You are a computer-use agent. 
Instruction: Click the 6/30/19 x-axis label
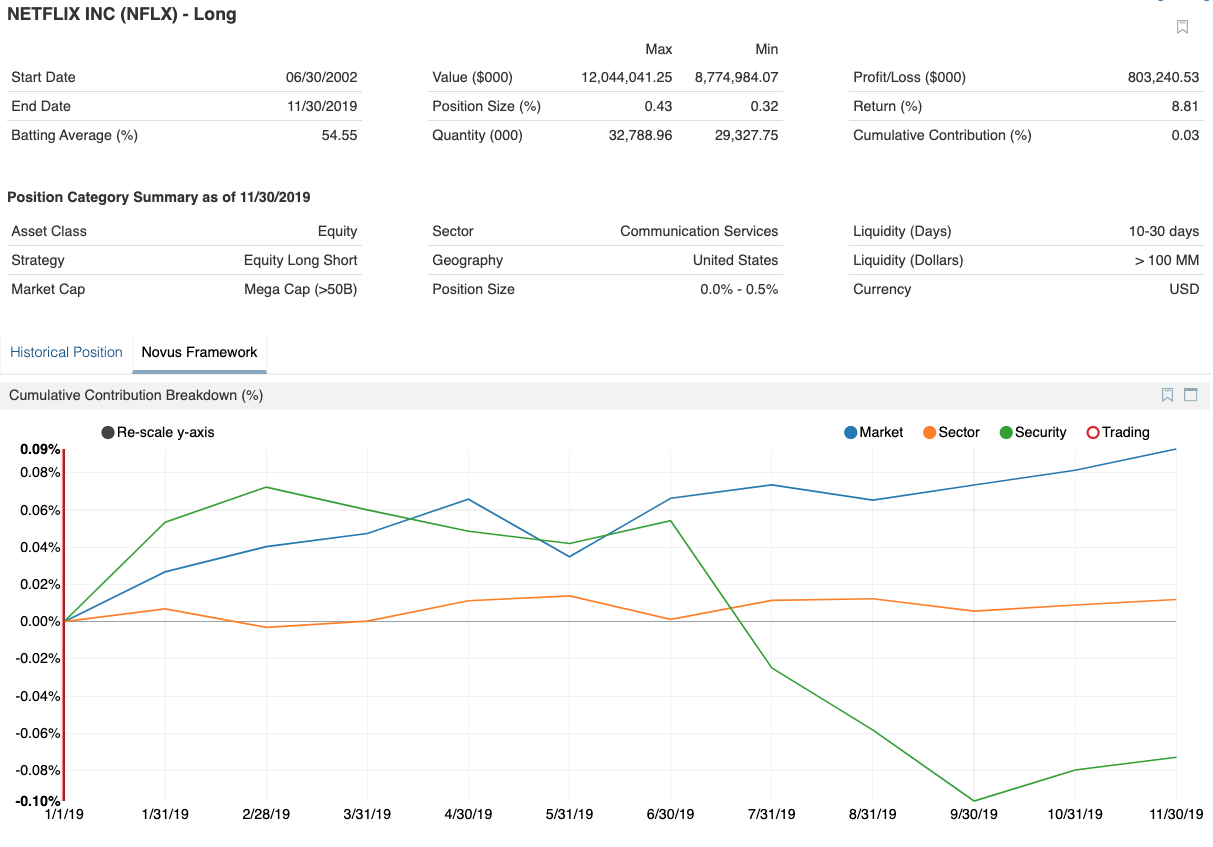point(670,815)
